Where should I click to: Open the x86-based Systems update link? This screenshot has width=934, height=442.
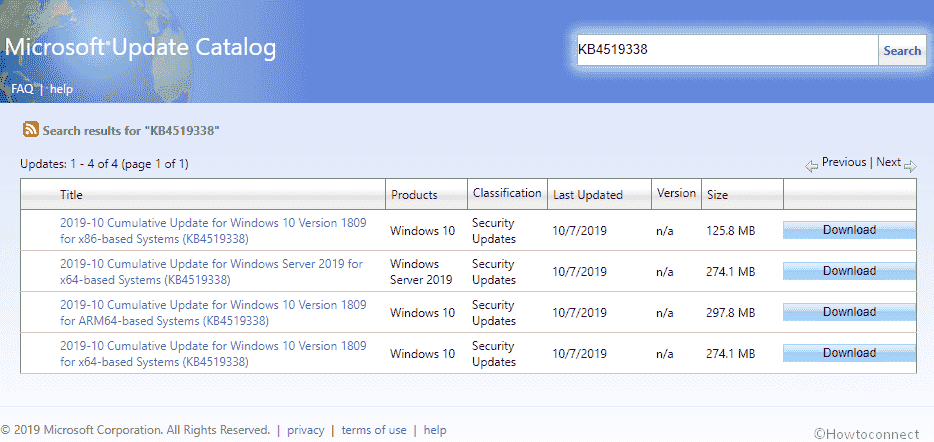(x=213, y=231)
